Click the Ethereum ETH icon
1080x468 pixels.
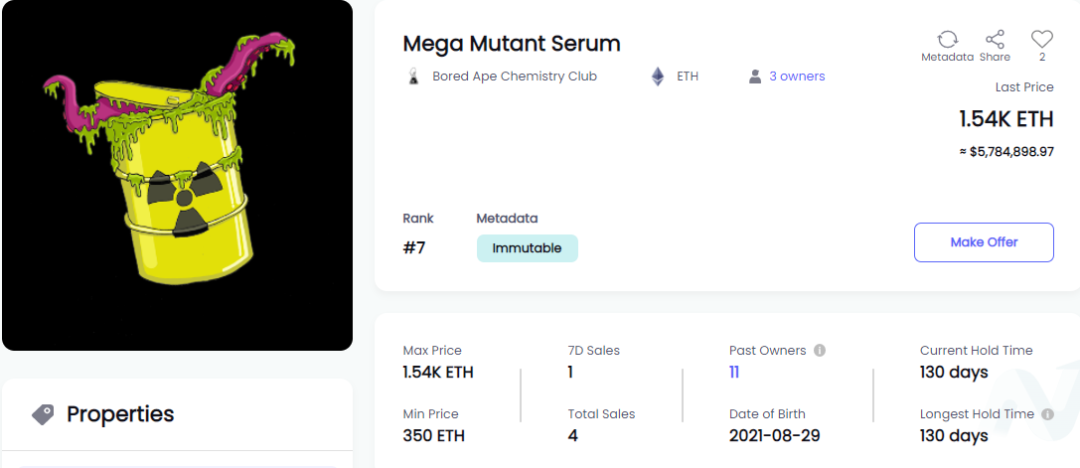(x=658, y=77)
